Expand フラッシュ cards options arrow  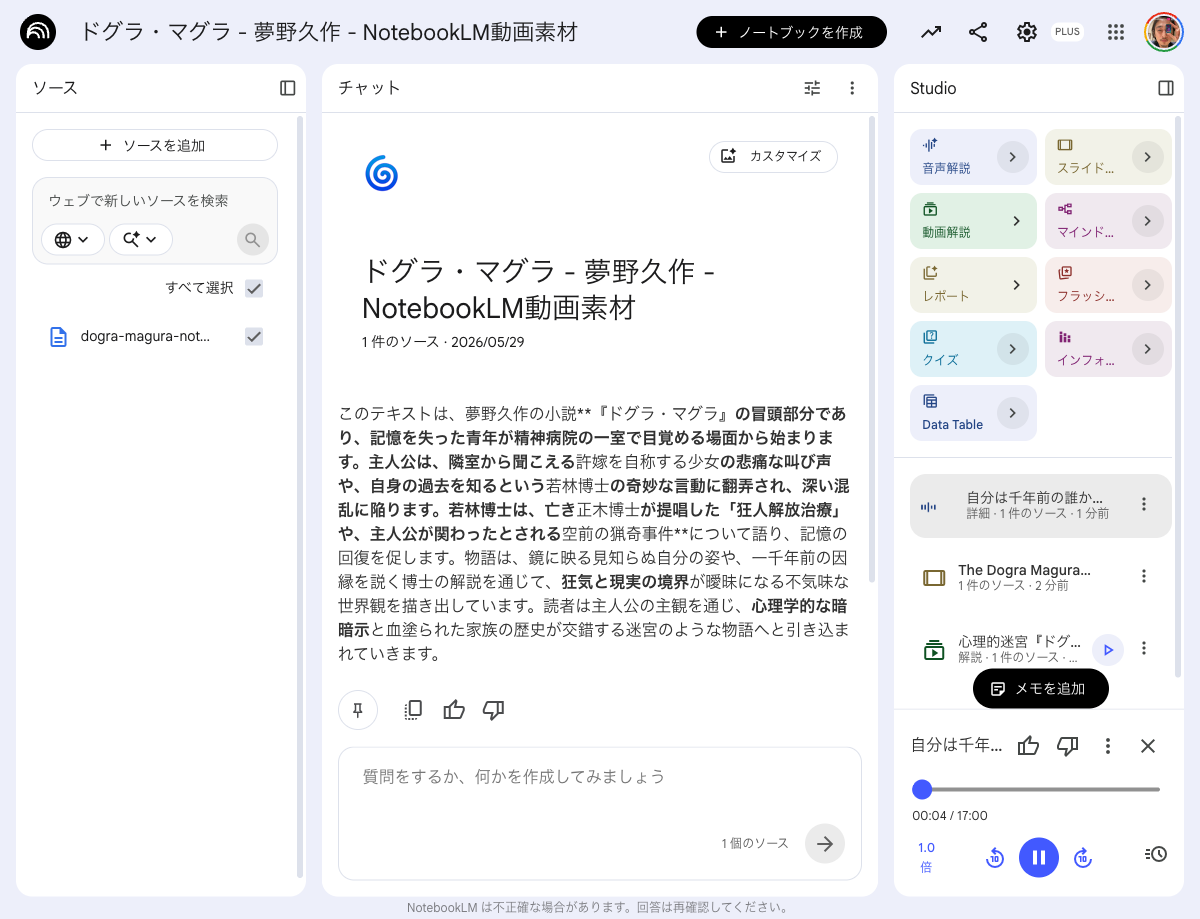coord(1148,285)
